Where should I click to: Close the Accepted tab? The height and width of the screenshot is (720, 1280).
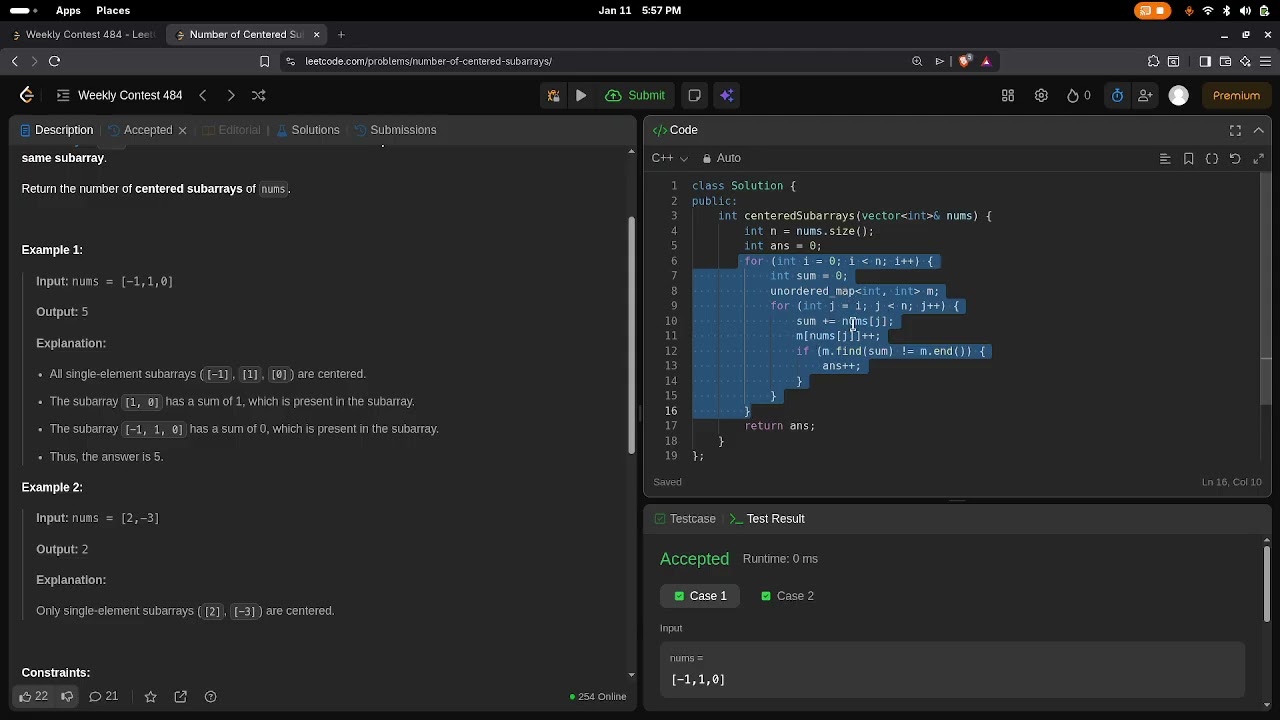click(182, 130)
